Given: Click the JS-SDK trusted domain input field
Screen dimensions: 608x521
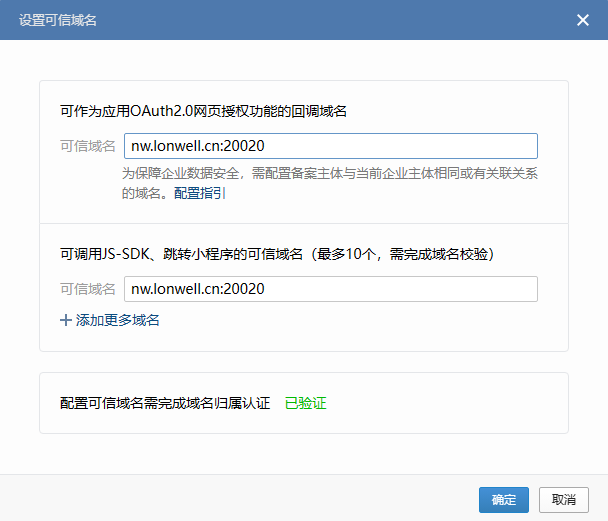Looking at the screenshot, I should coord(330,289).
